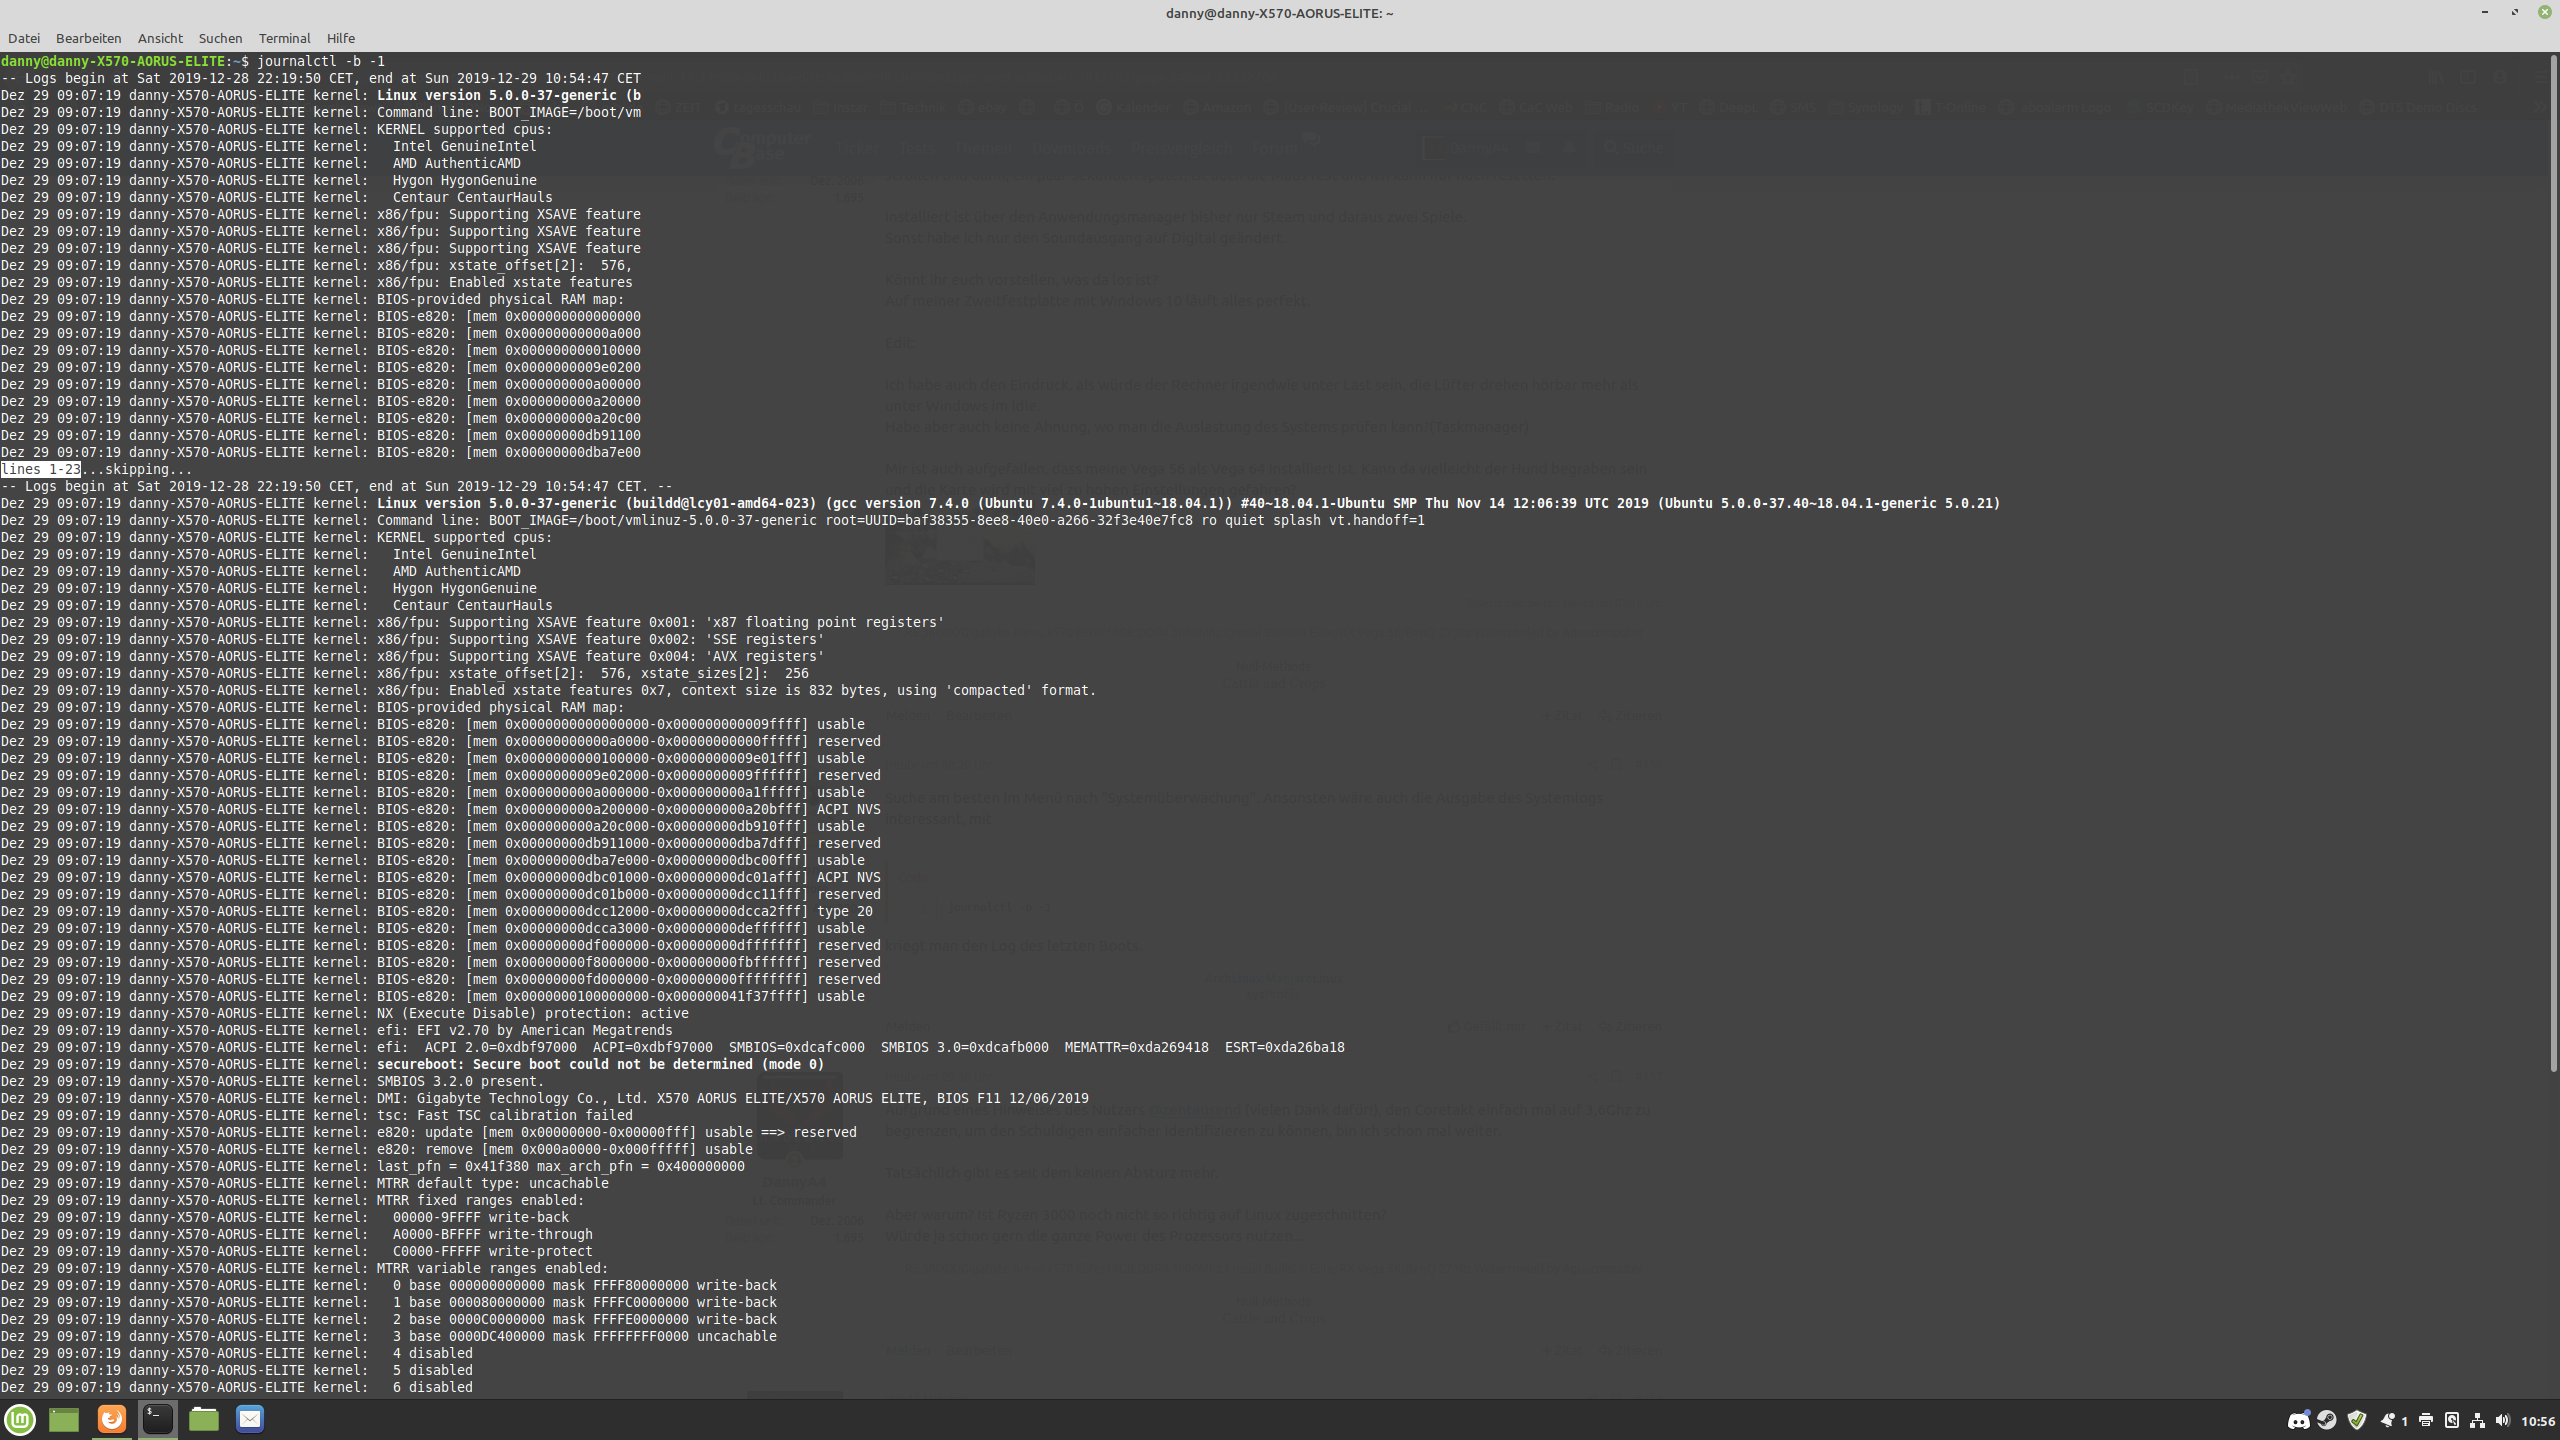Open notifications bell in tray

2388,1420
